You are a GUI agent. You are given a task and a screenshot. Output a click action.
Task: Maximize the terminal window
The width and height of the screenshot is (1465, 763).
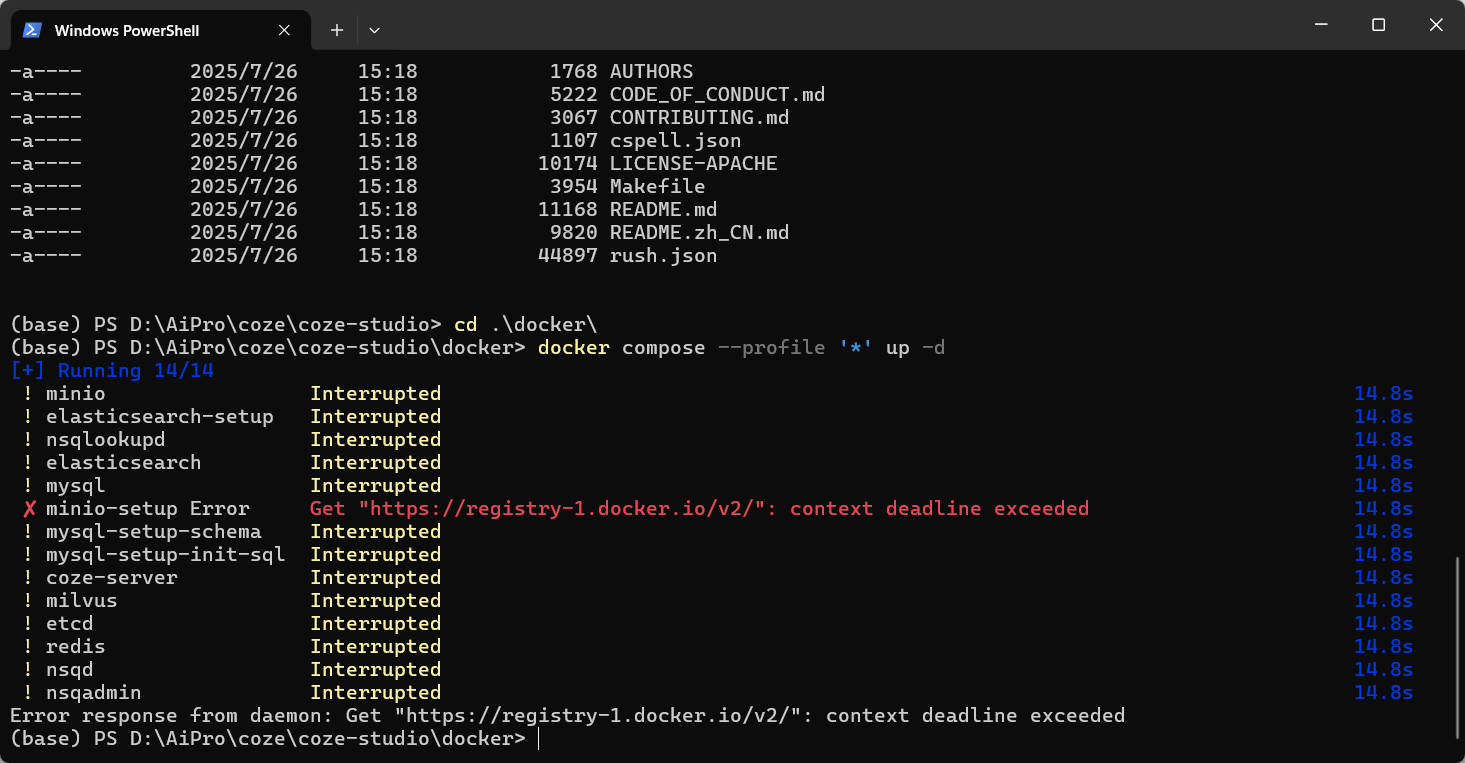coord(1378,25)
